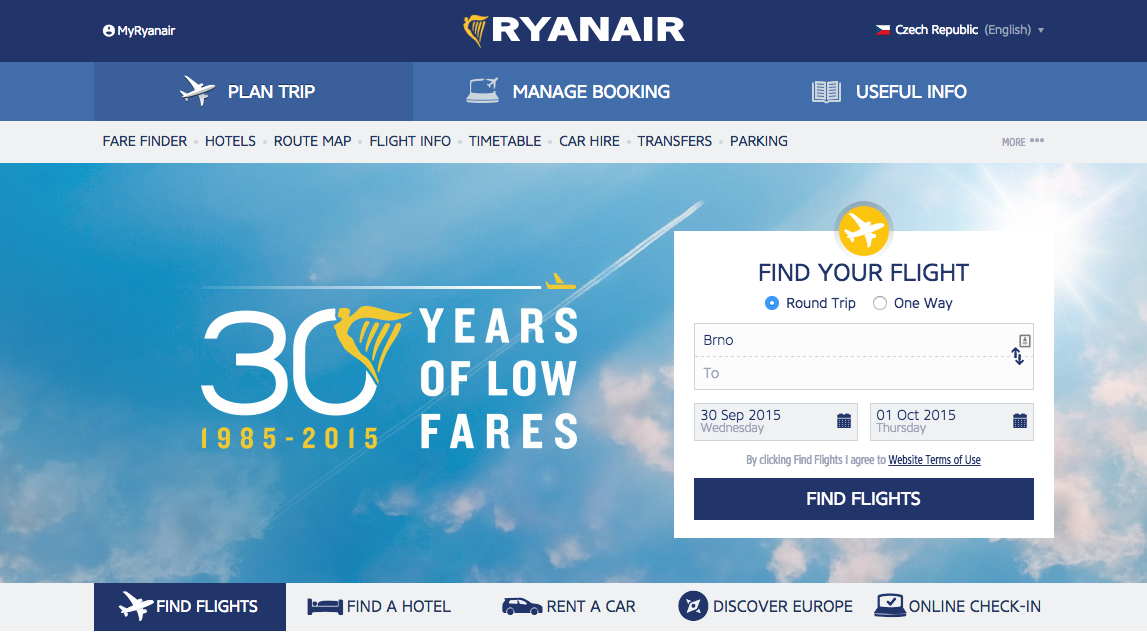Screen dimensions: 1147x632
Task: Click the dark blue Find Flights button
Action: coord(863,499)
